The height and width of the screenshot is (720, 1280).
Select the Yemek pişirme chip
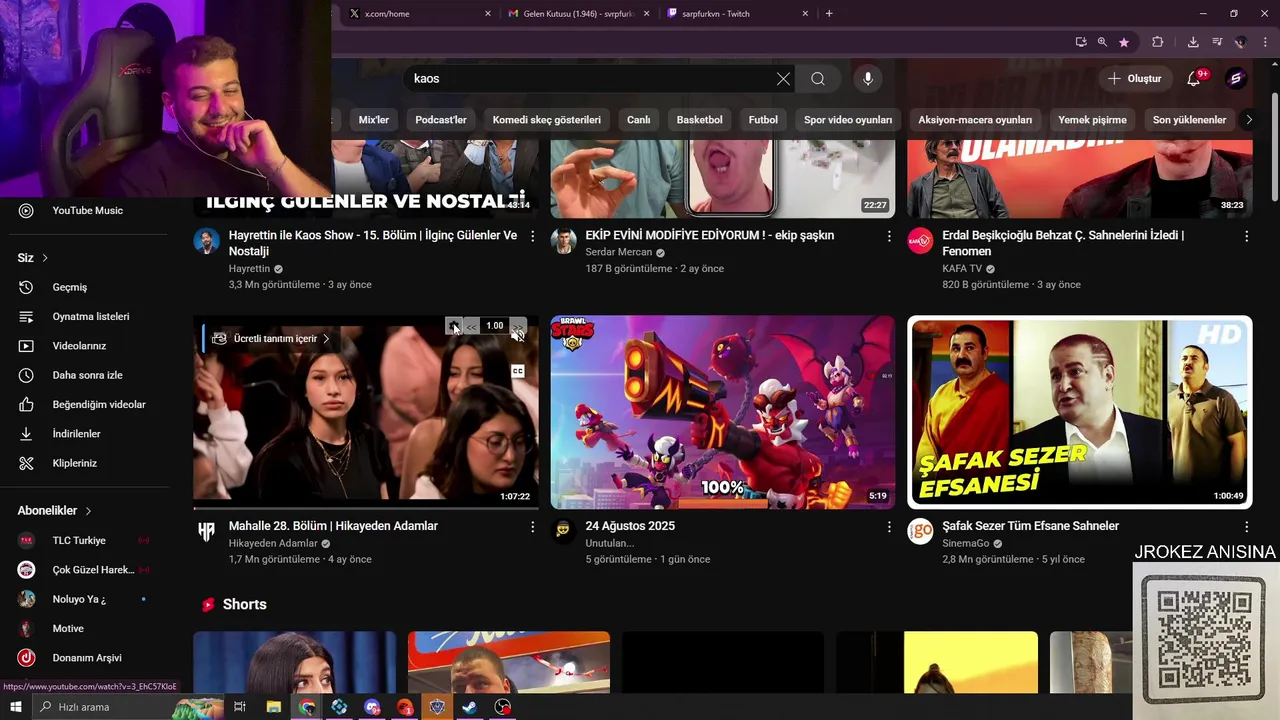tap(1092, 120)
